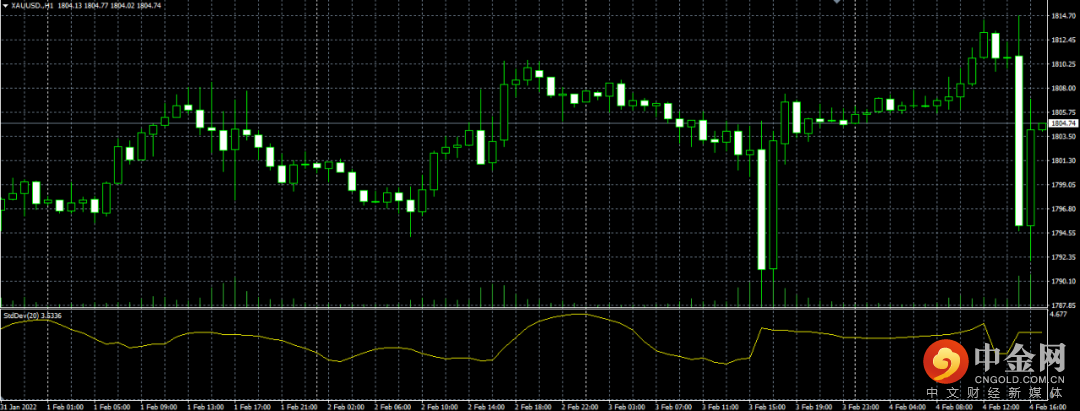Click the 1 Feb 21:00 time label

pyautogui.click(x=298, y=406)
